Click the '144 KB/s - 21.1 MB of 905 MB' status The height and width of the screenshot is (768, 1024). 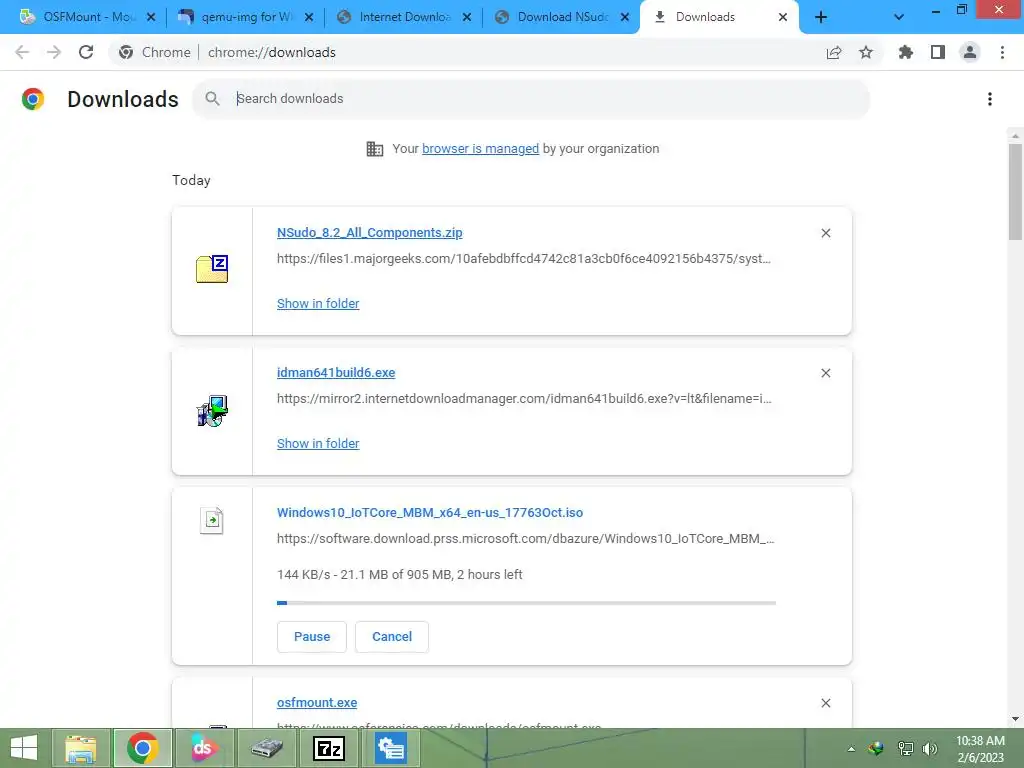pos(400,575)
